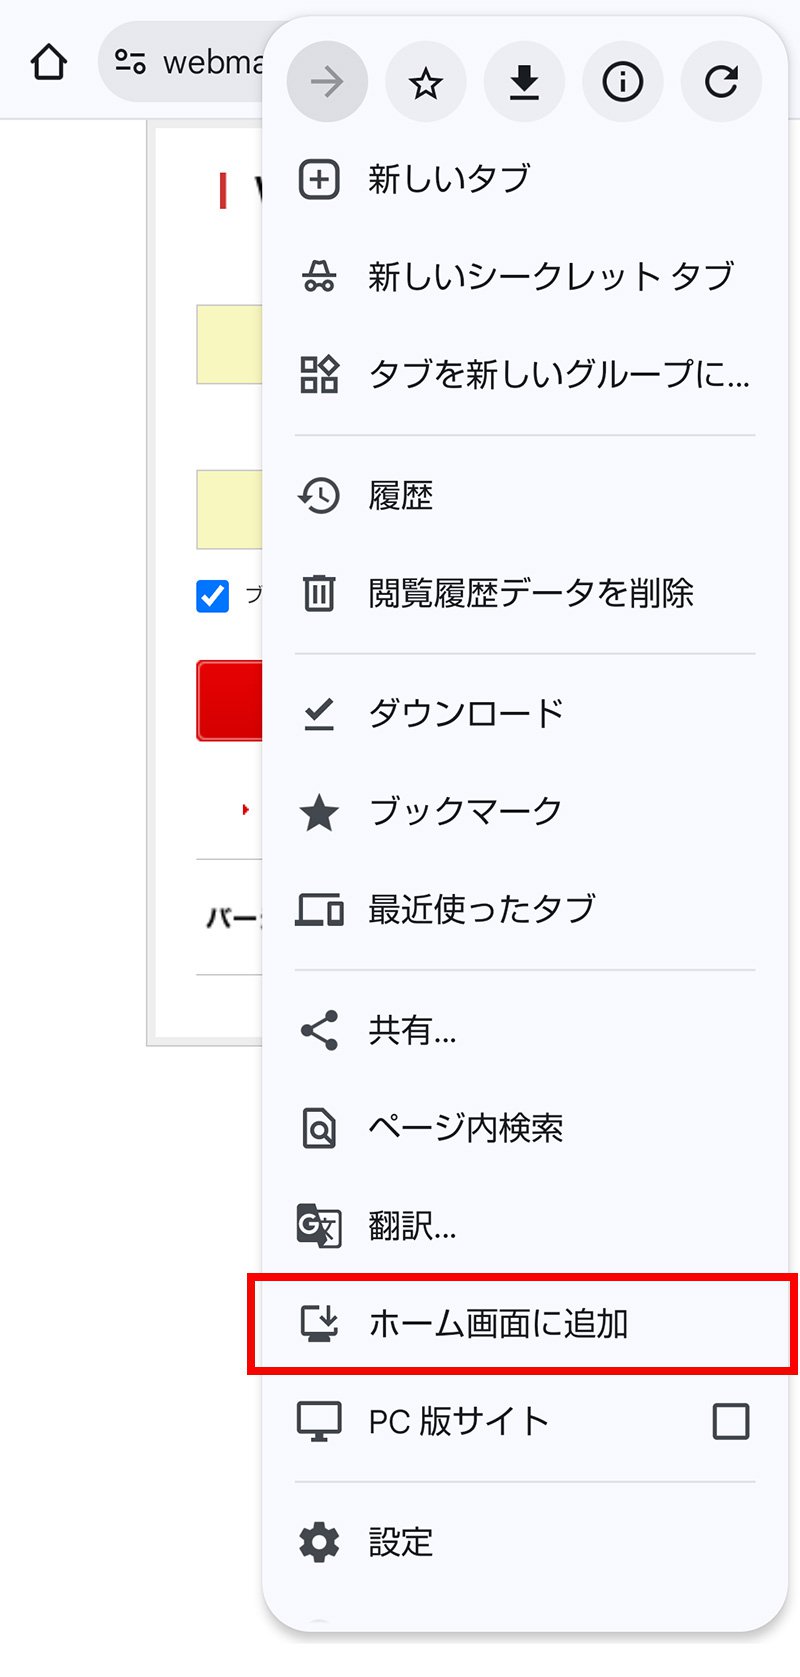Open page info circle icon
This screenshot has width=800, height=1677.
point(622,82)
